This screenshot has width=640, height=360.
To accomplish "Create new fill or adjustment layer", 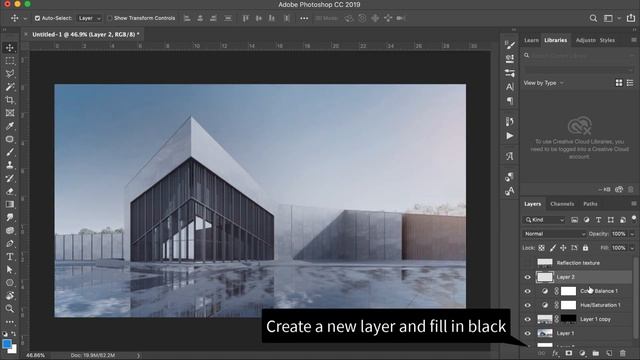I will click(582, 353).
